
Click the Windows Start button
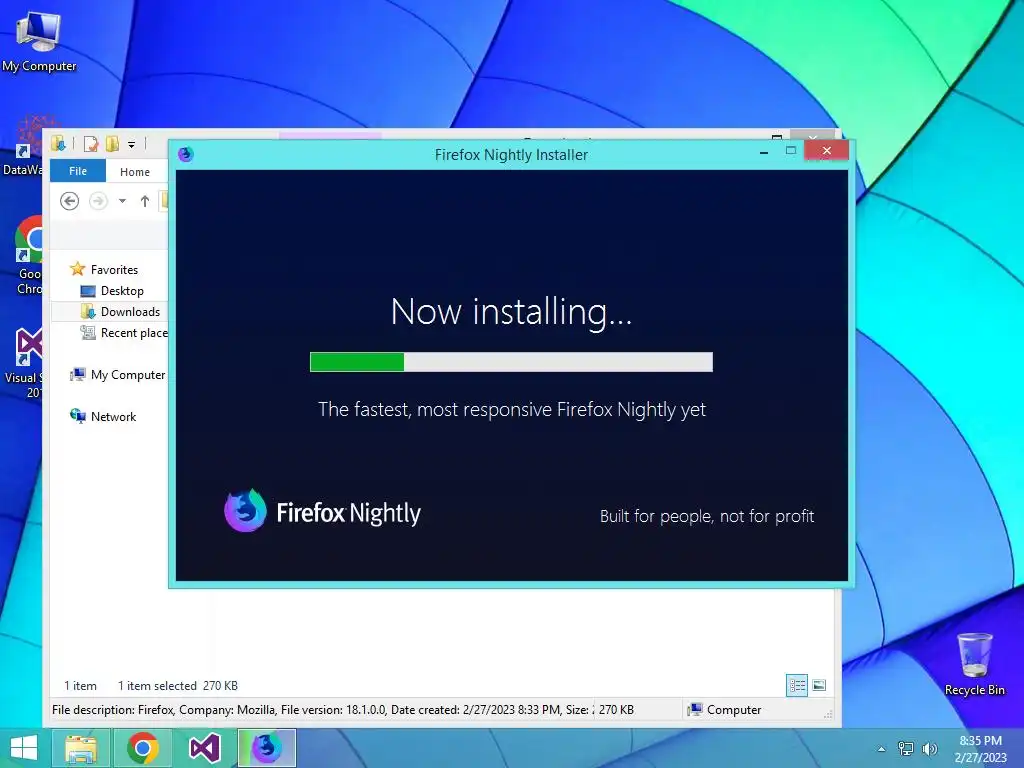tap(24, 748)
